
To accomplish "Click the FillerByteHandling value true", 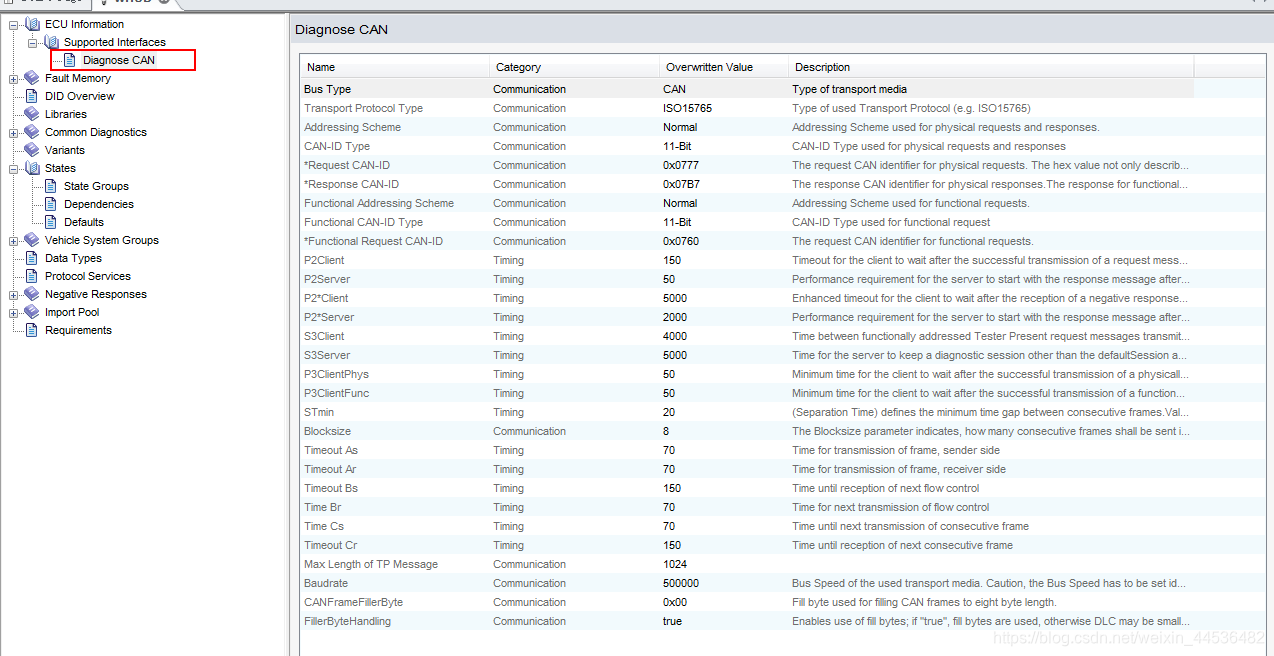I will click(x=672, y=621).
